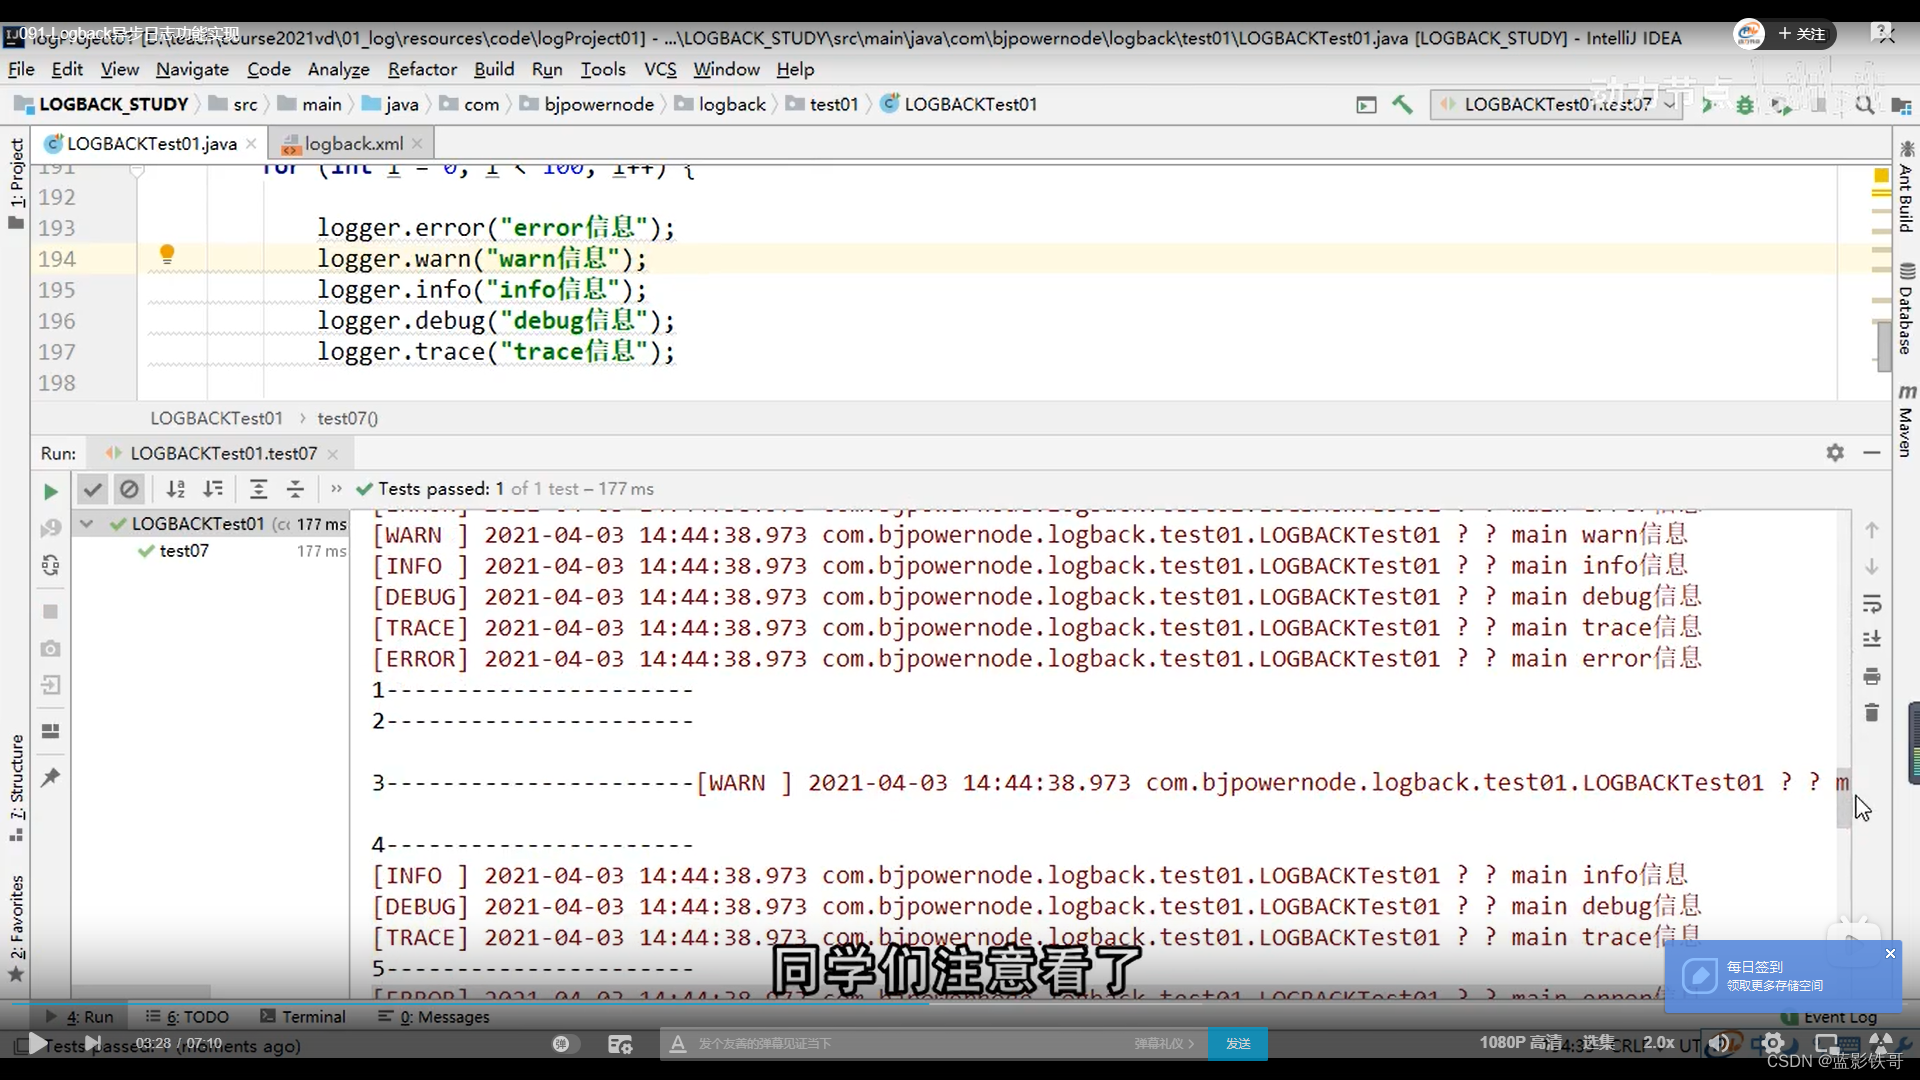
Task: Click the toolbar terminal window icon
Action: (1366, 104)
